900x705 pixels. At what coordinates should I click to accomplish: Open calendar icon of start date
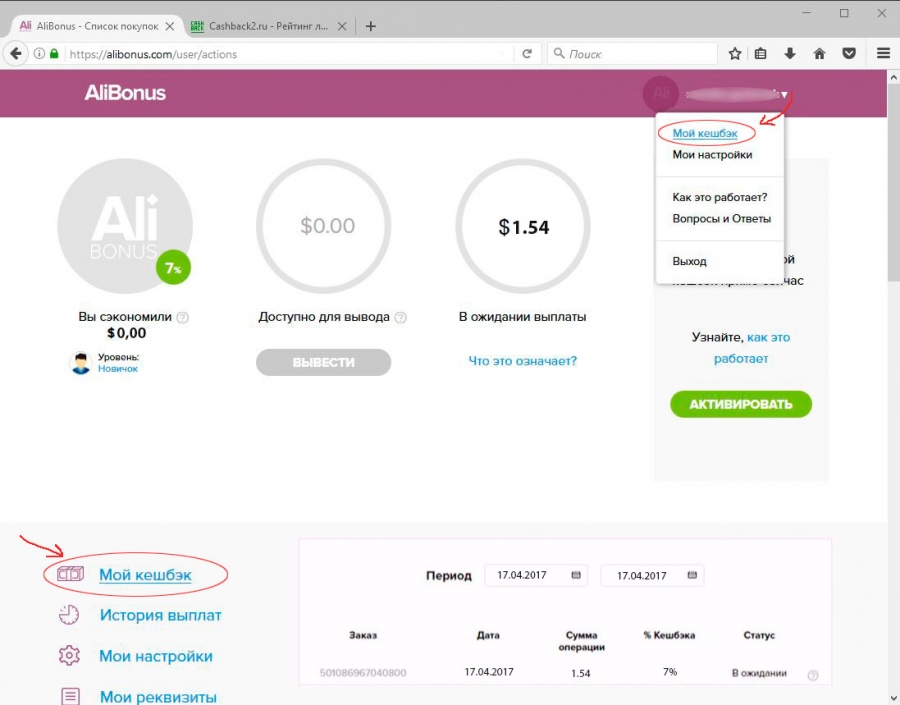(576, 575)
